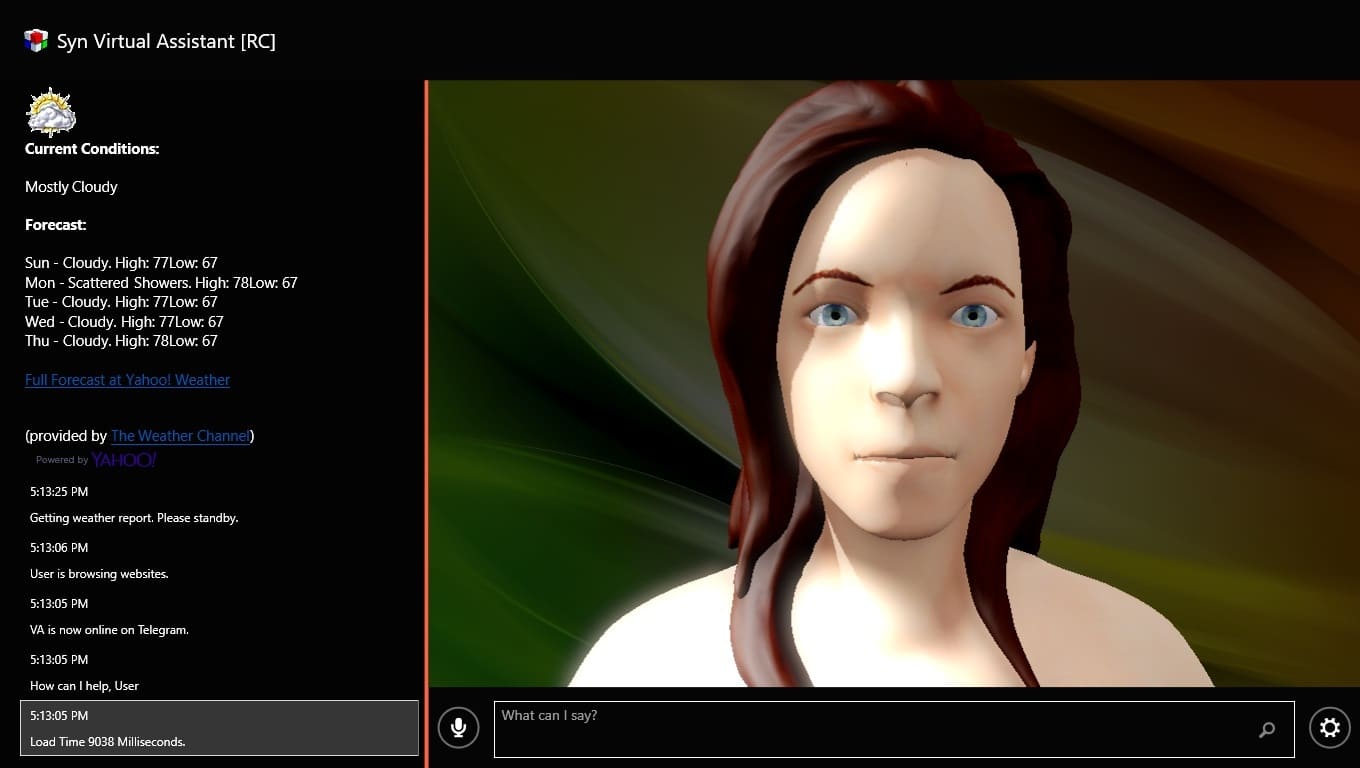Click the Mon - Scattered Showers forecast line
Screen dimensions: 1360x768
pyautogui.click(x=161, y=283)
